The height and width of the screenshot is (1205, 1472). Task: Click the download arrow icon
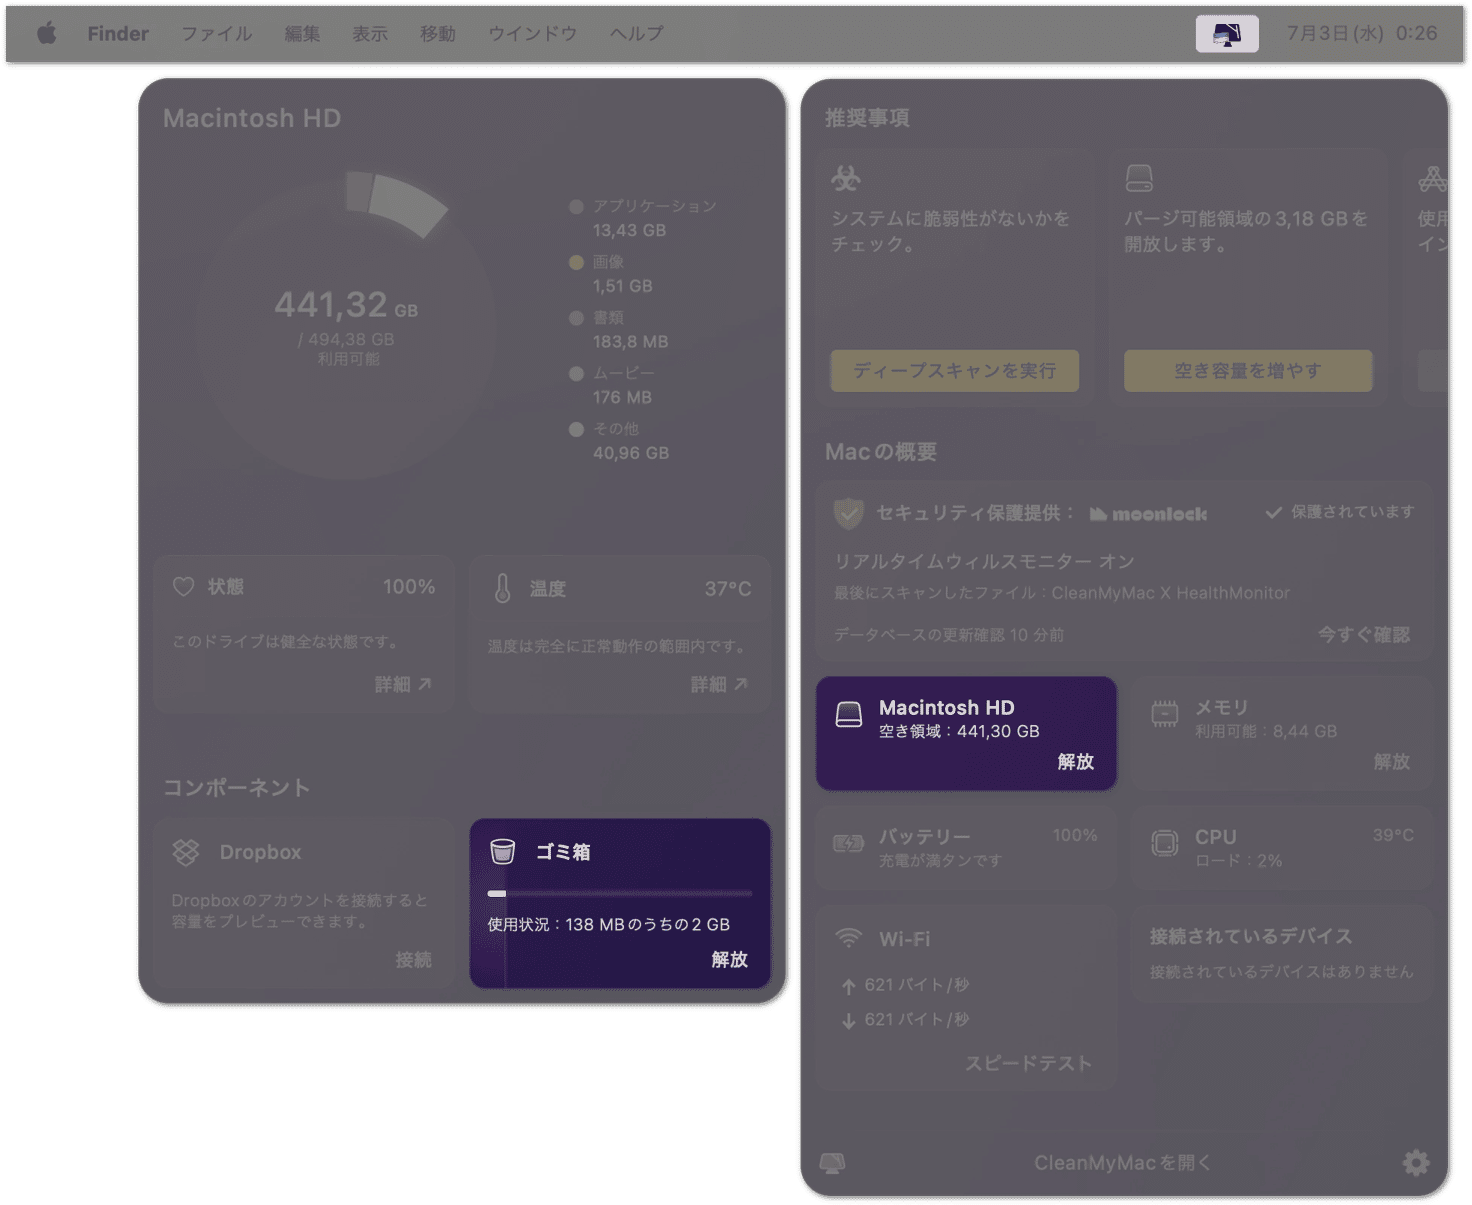tap(848, 1021)
